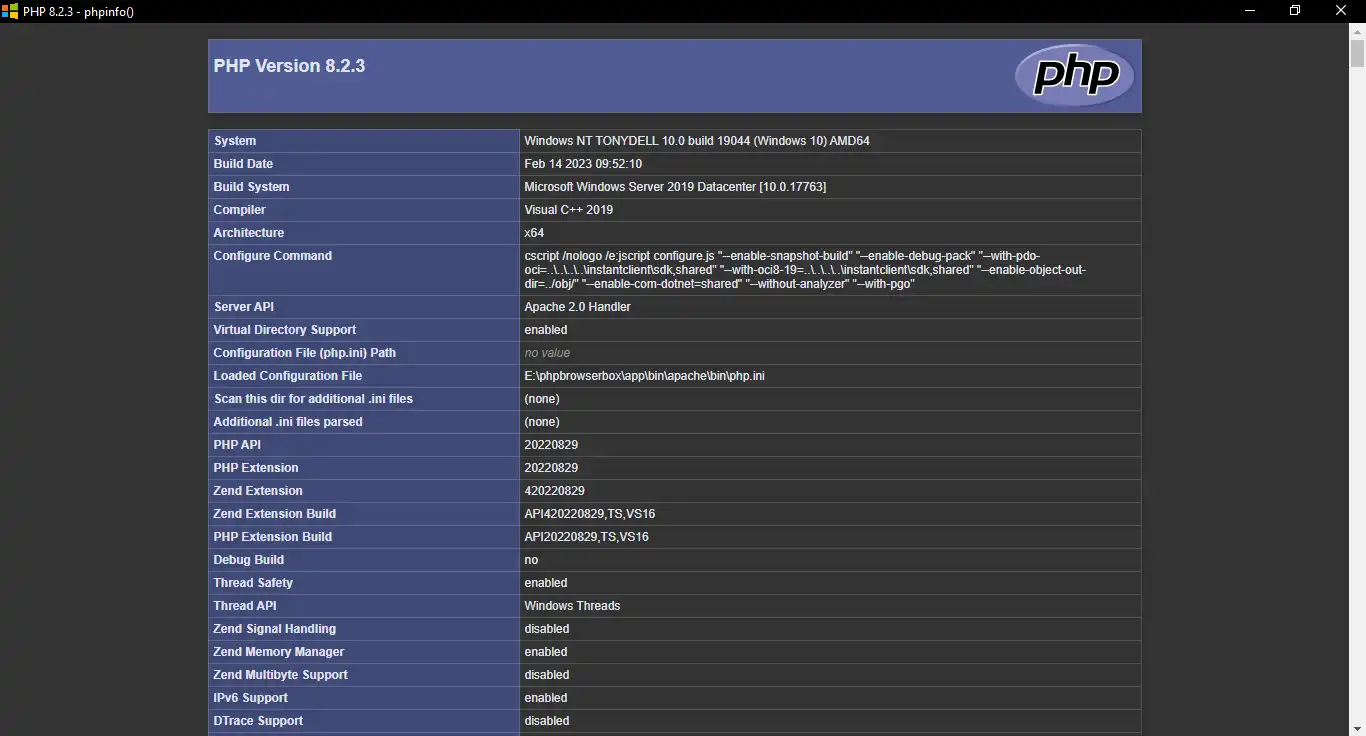Select the 'System' row label
Screen dimensions: 1366x736
coord(235,141)
